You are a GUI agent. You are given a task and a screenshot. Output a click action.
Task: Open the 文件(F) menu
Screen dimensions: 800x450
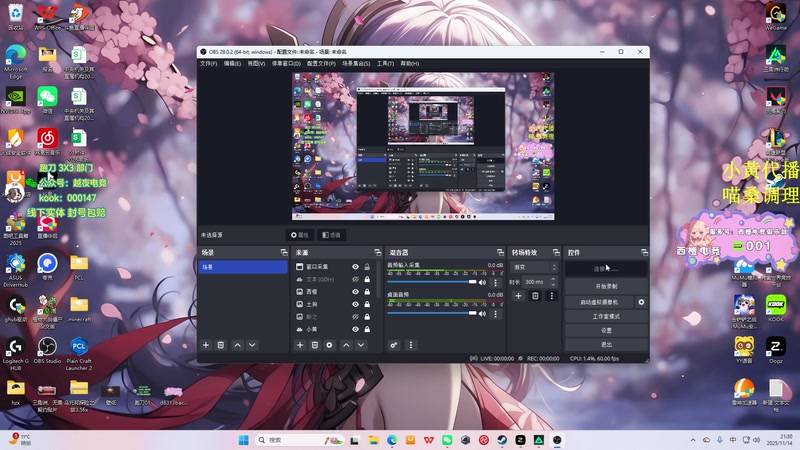click(x=208, y=63)
